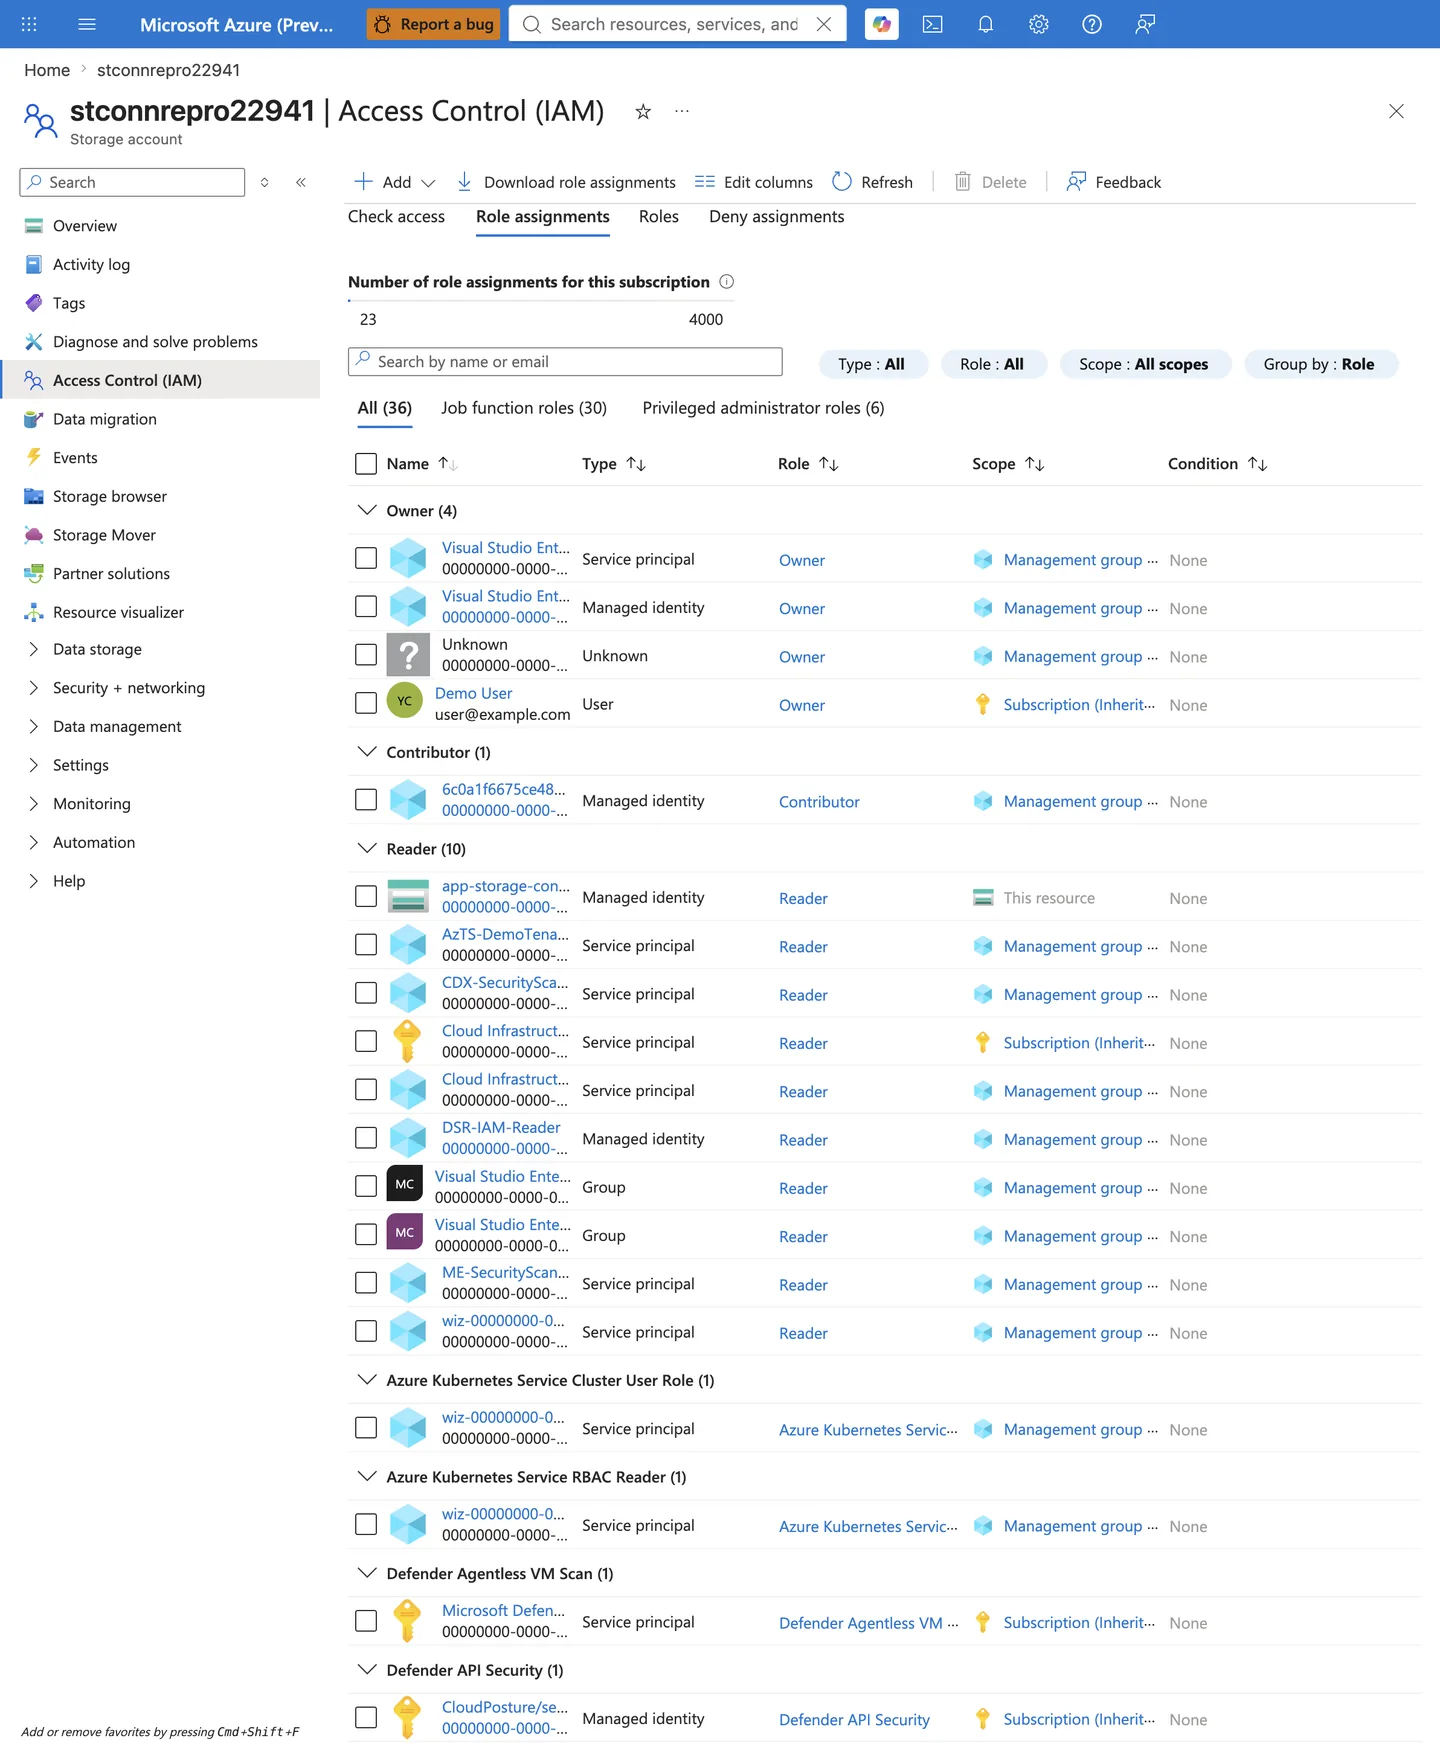Select the DSR-IAM-Reader row checkbox
This screenshot has height=1744, width=1440.
[366, 1138]
